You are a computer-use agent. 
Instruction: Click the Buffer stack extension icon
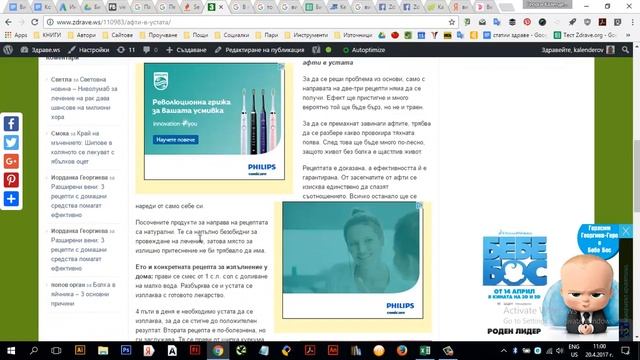click(x=512, y=22)
